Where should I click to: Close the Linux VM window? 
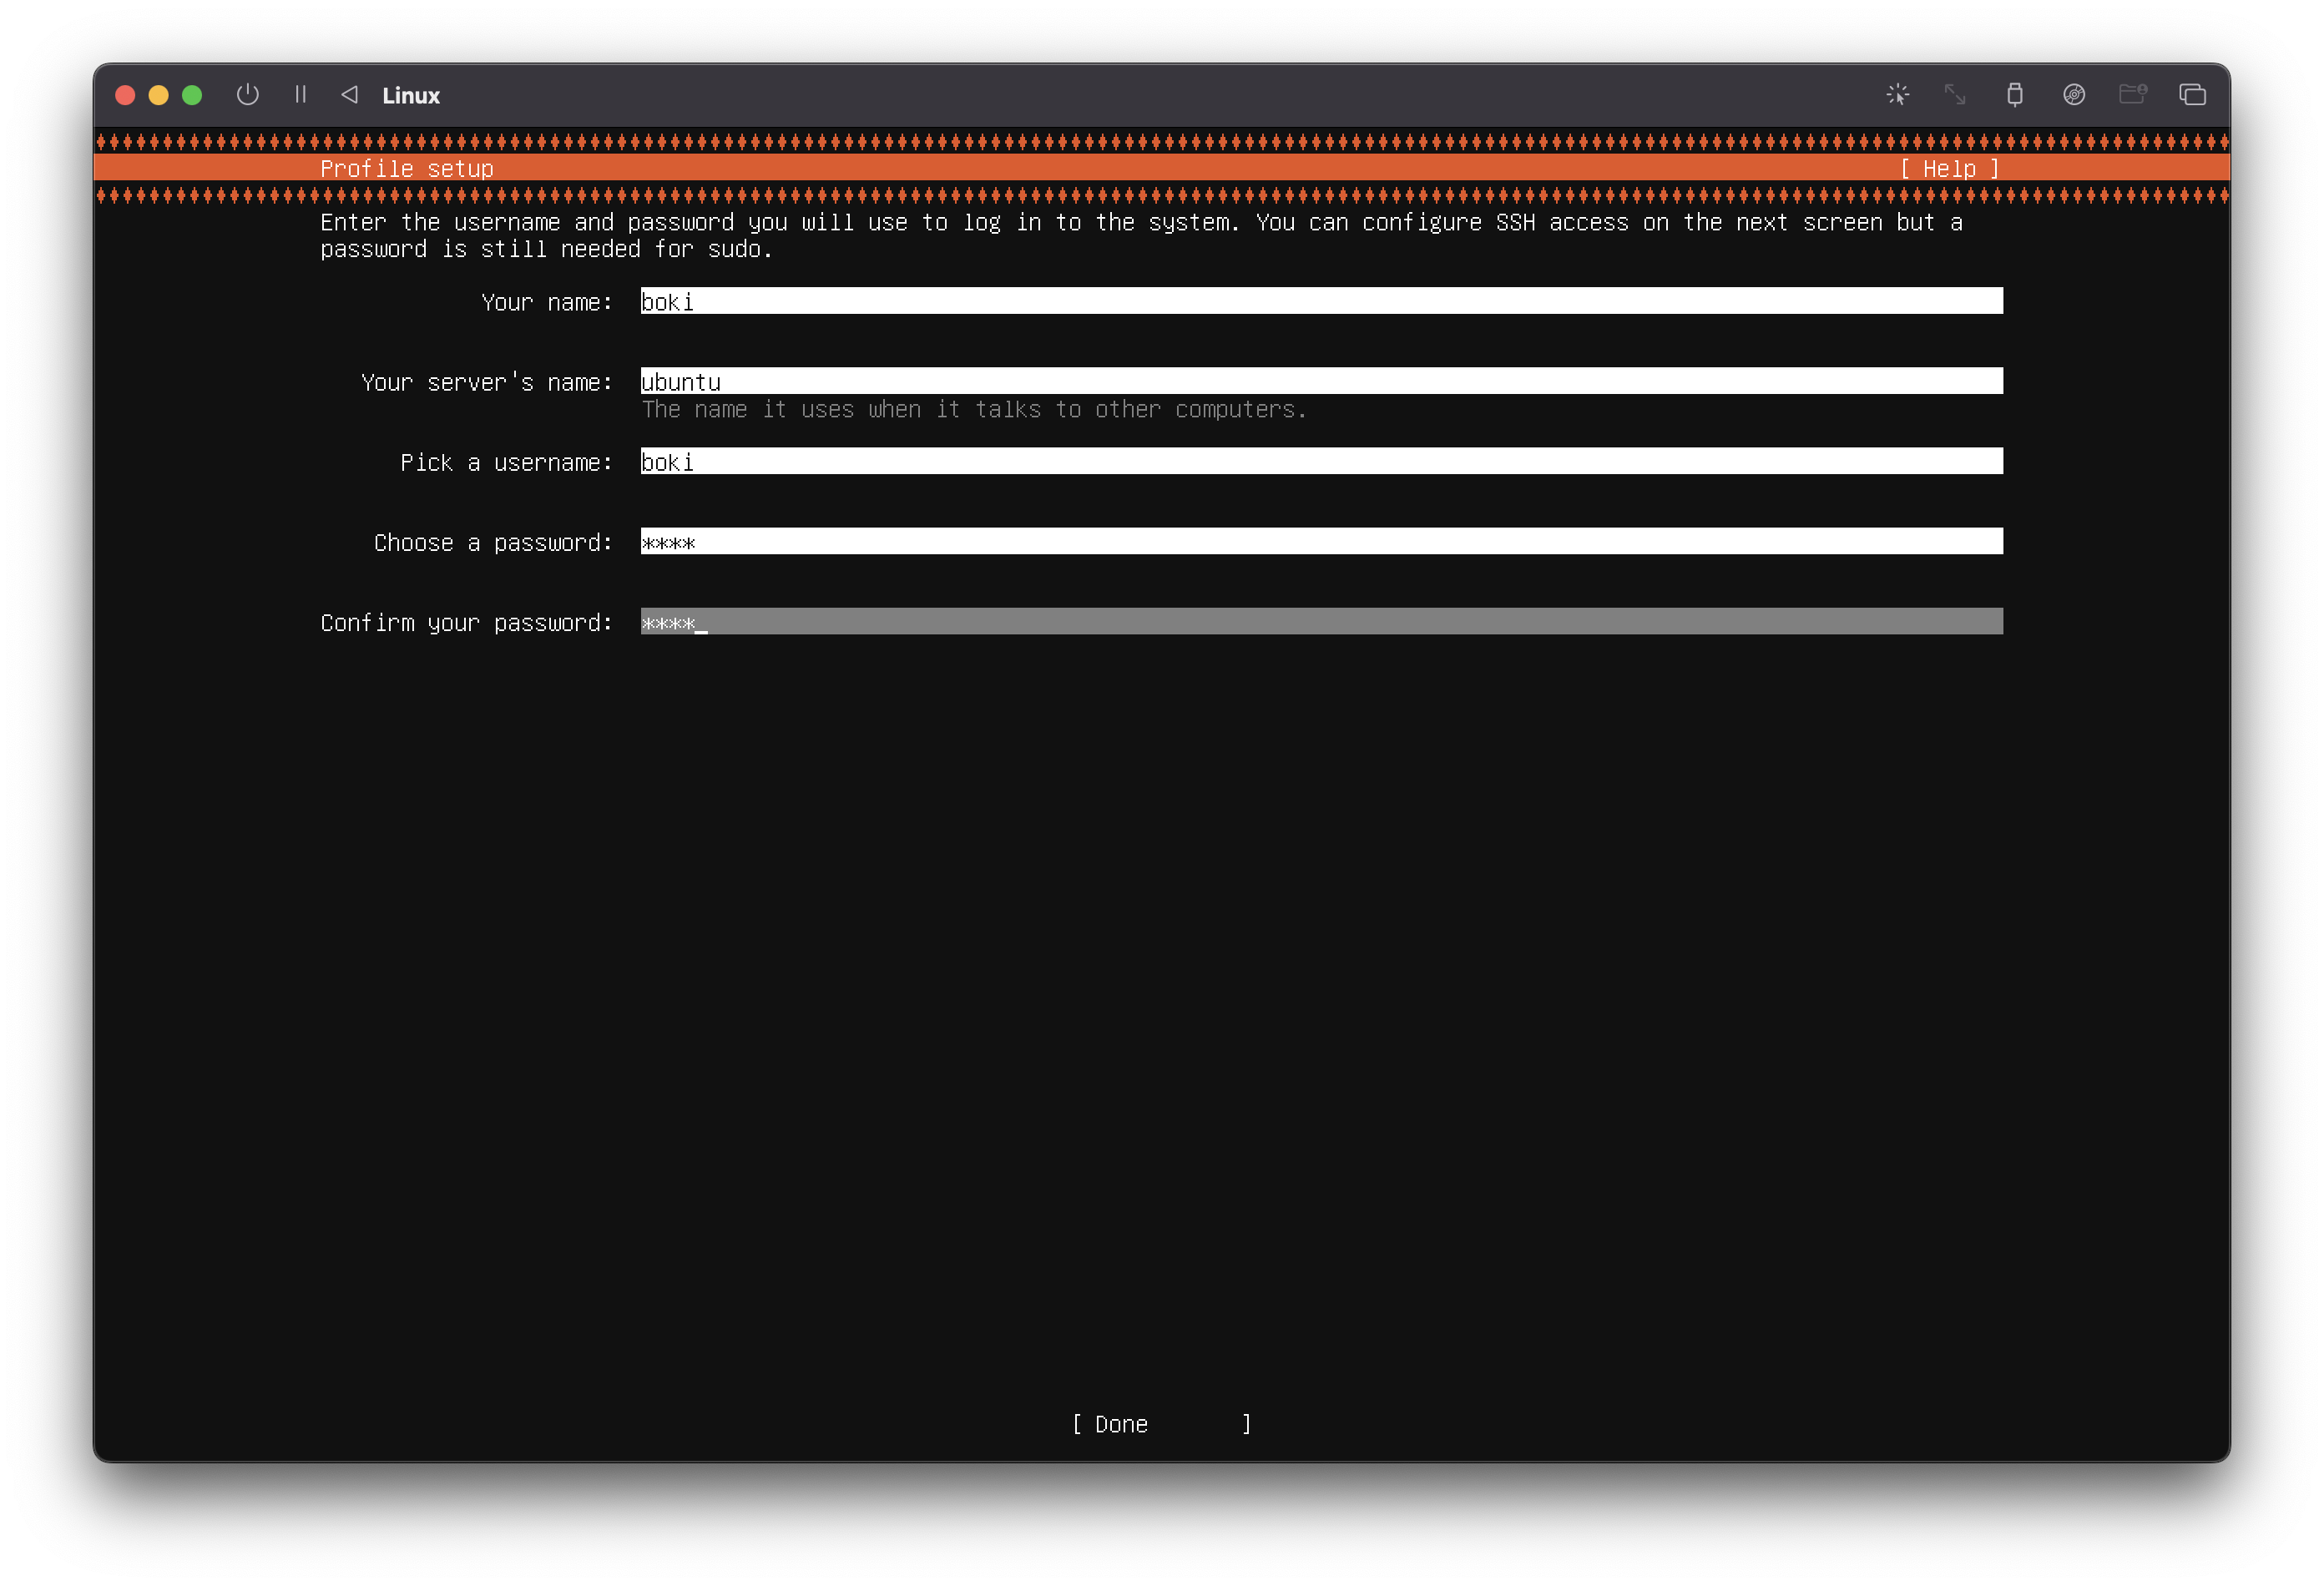pyautogui.click(x=125, y=95)
